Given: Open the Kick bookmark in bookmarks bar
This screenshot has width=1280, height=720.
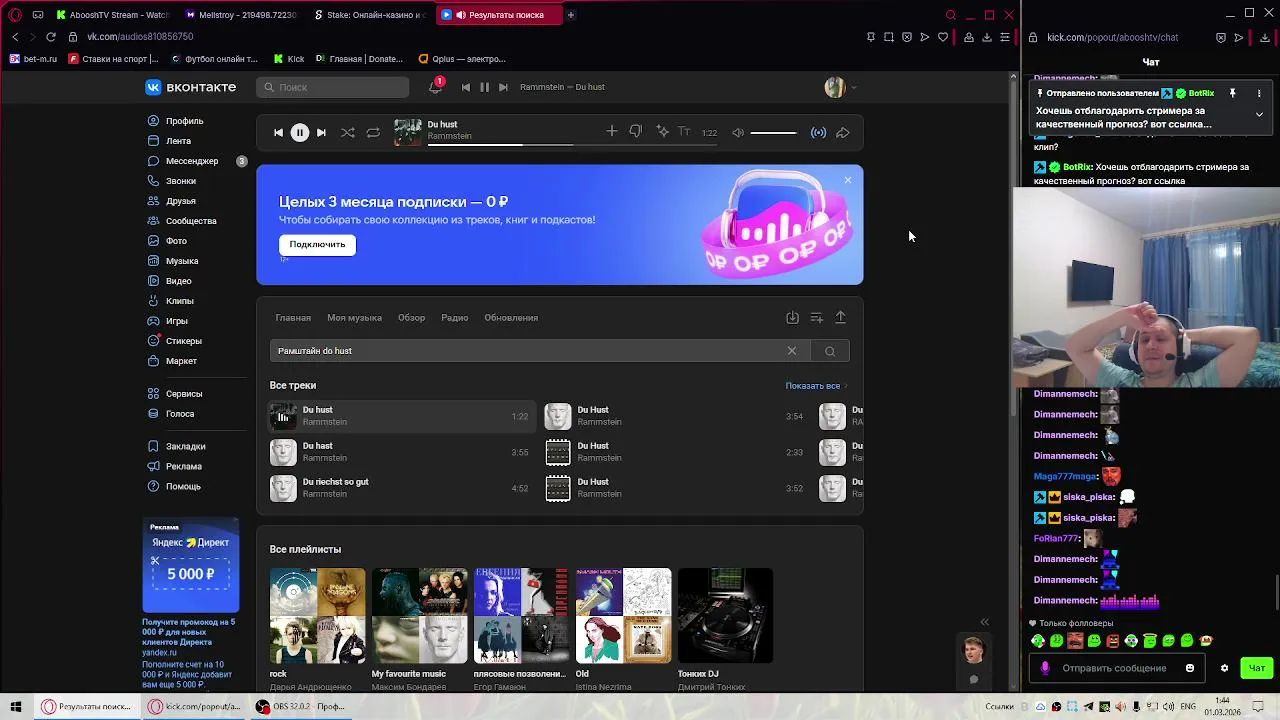Looking at the screenshot, I should click(x=288, y=59).
